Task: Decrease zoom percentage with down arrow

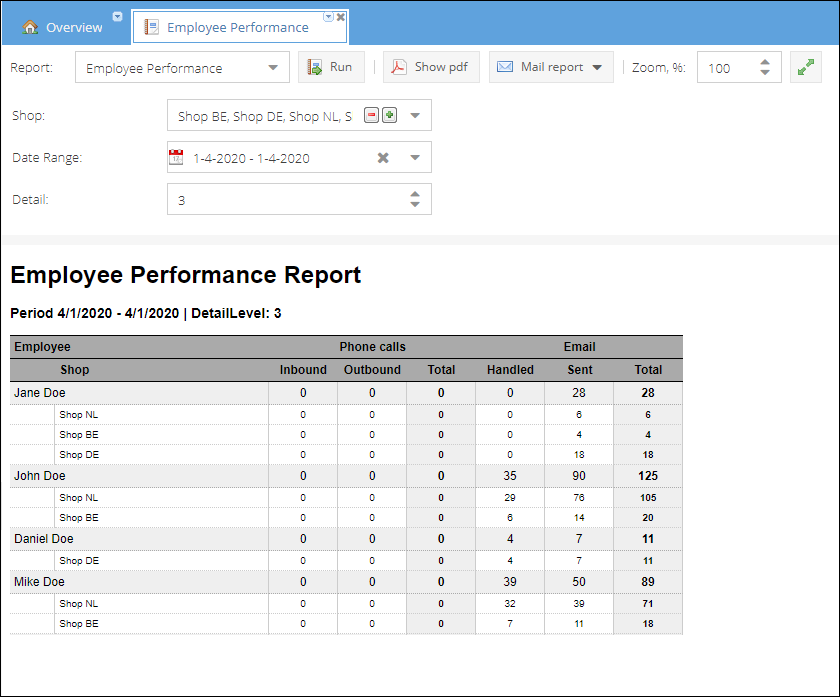Action: point(765,72)
